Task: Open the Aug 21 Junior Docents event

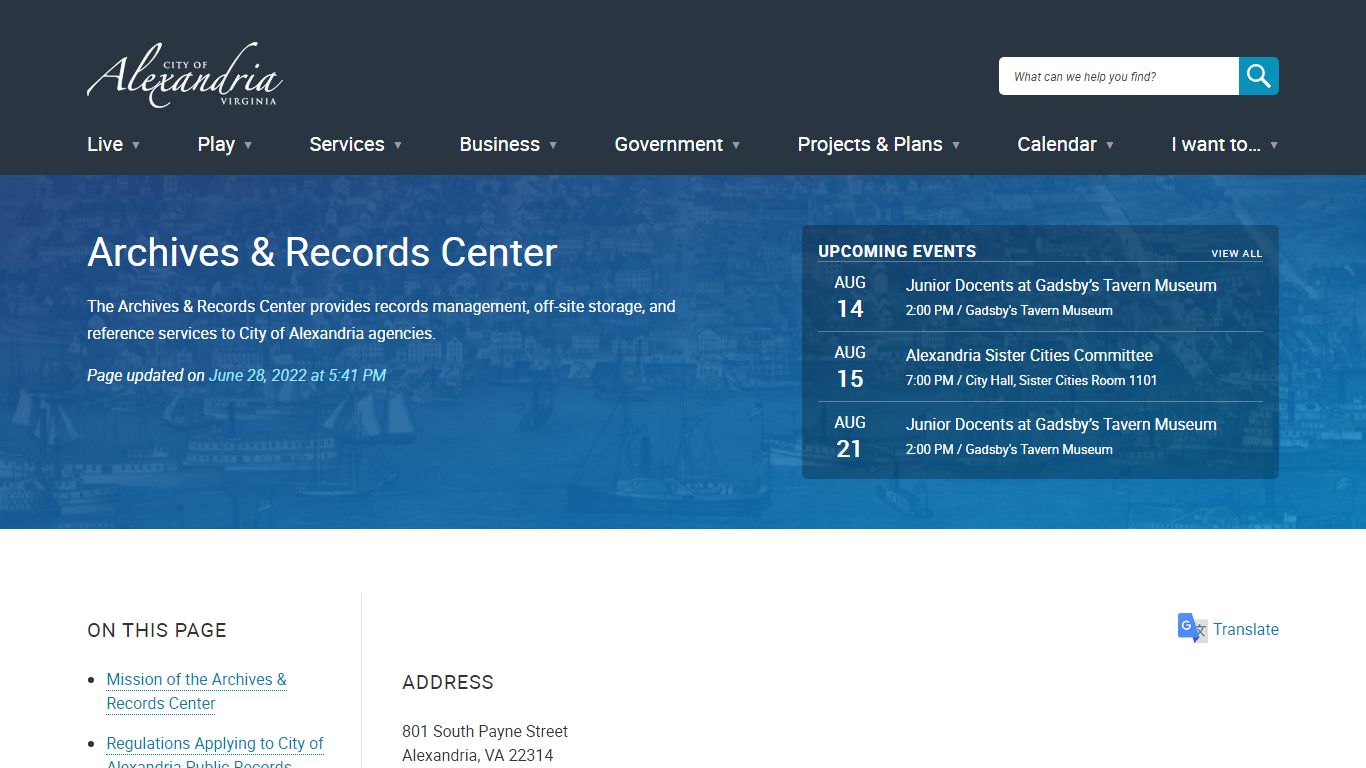Action: pyautogui.click(x=1061, y=424)
